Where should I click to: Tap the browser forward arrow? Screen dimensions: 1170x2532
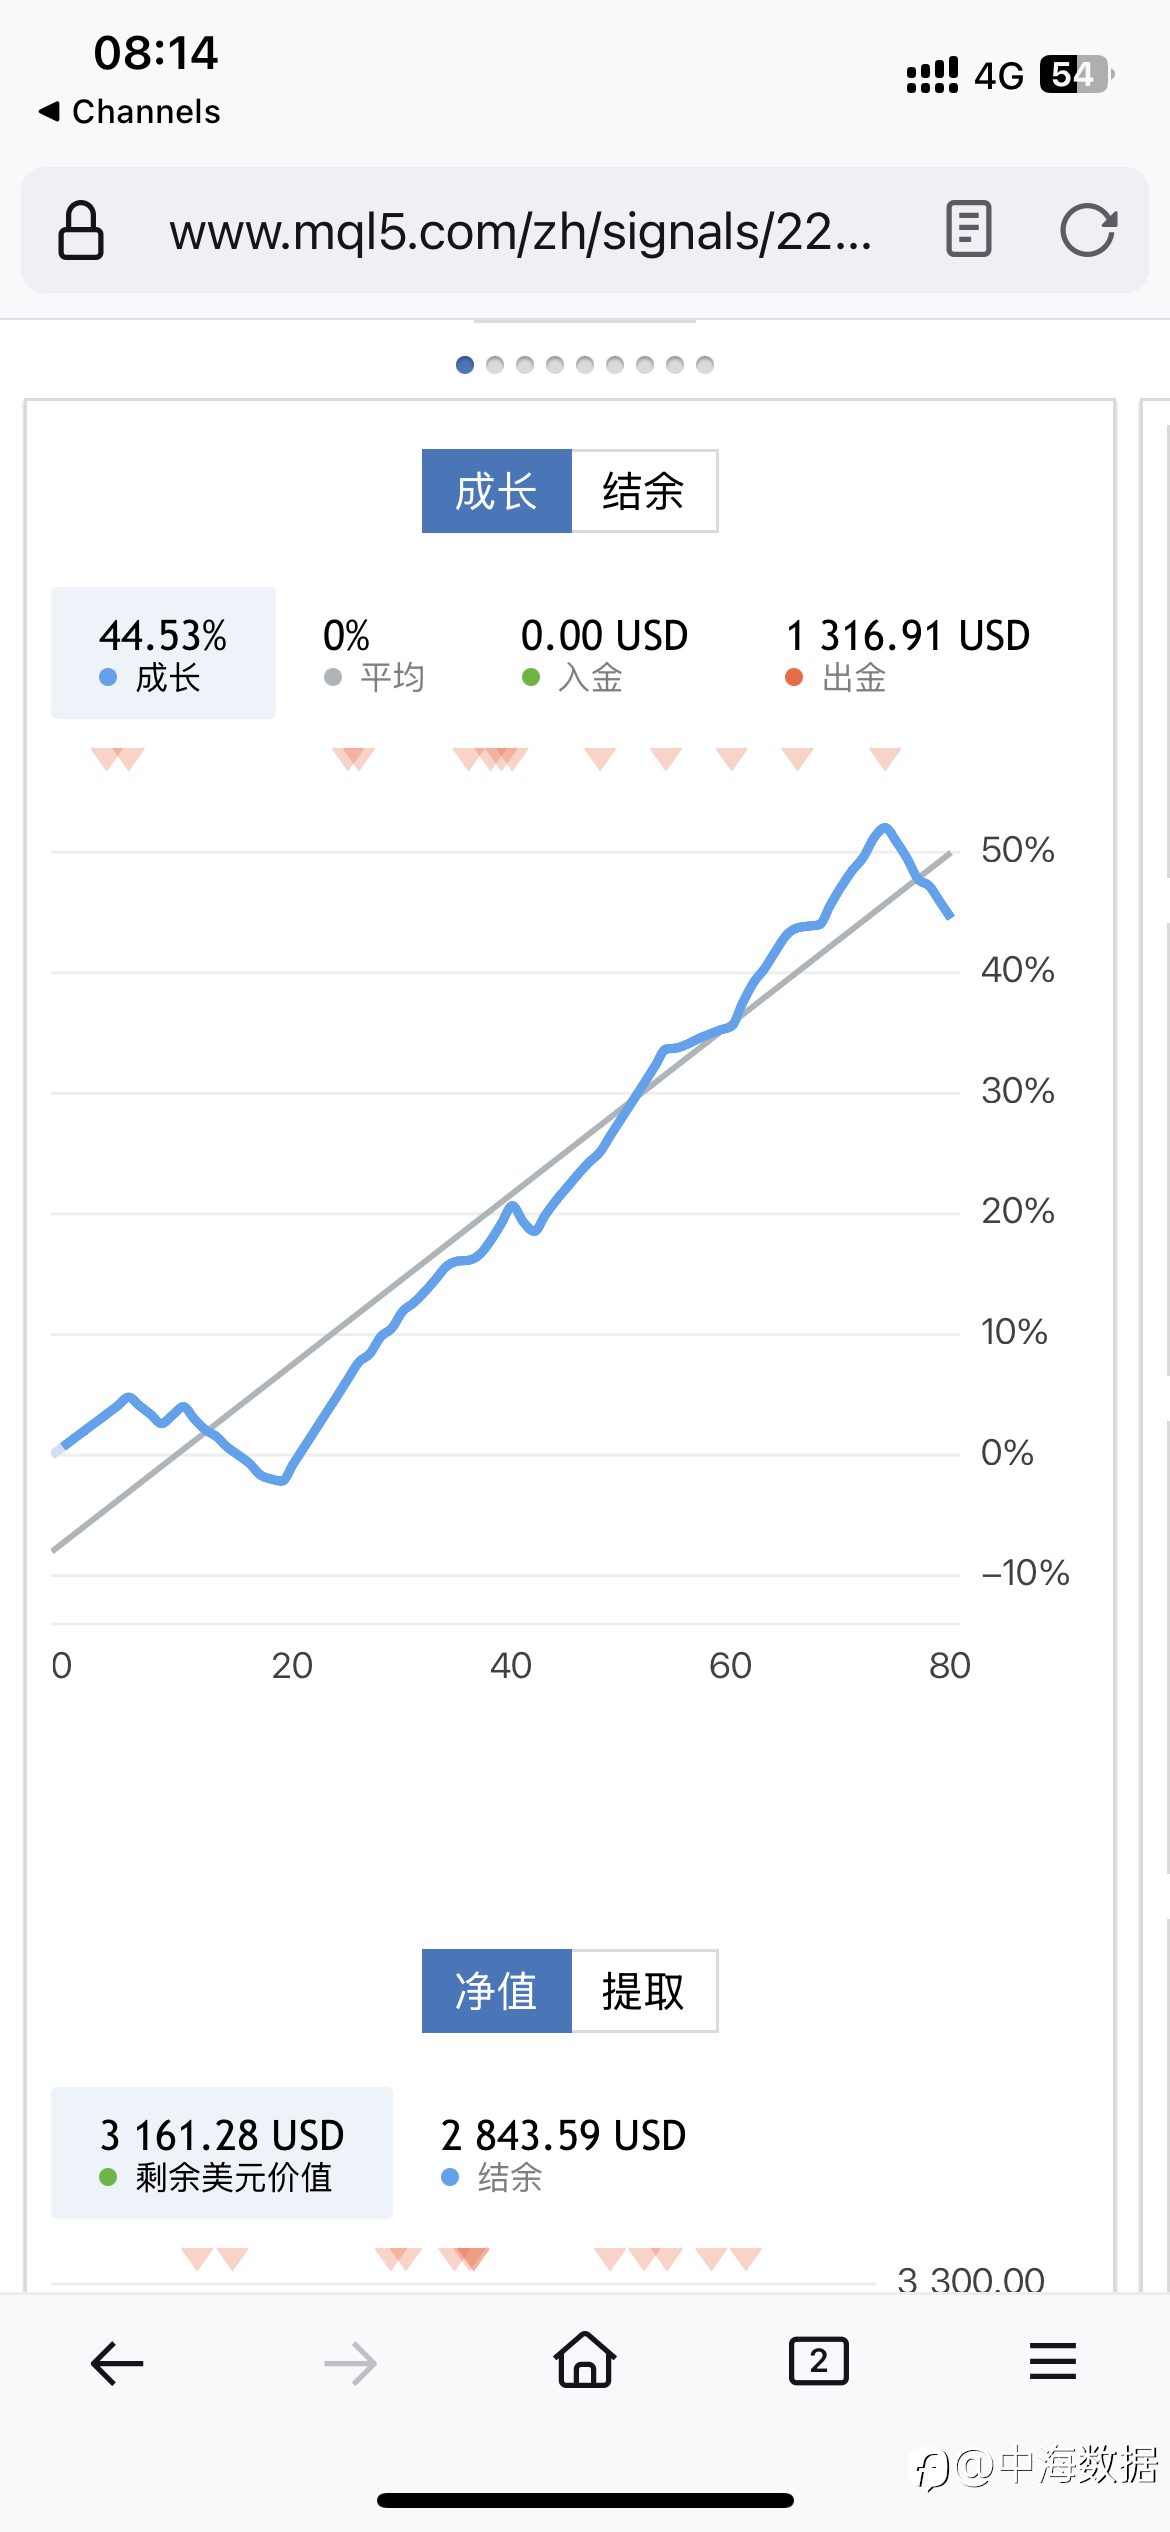click(x=351, y=2363)
